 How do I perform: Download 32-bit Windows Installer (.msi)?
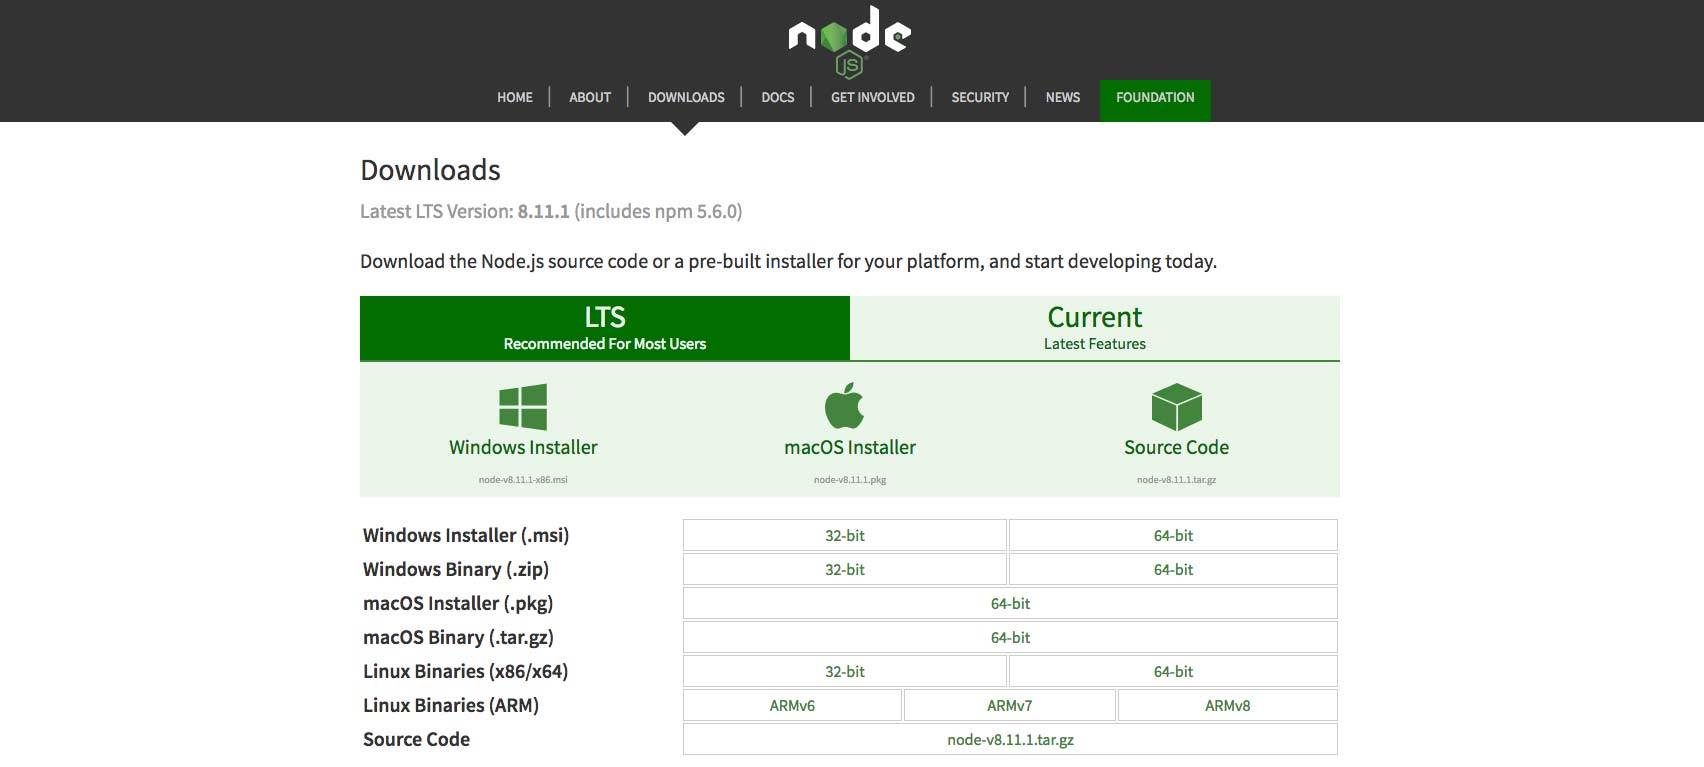click(x=845, y=535)
